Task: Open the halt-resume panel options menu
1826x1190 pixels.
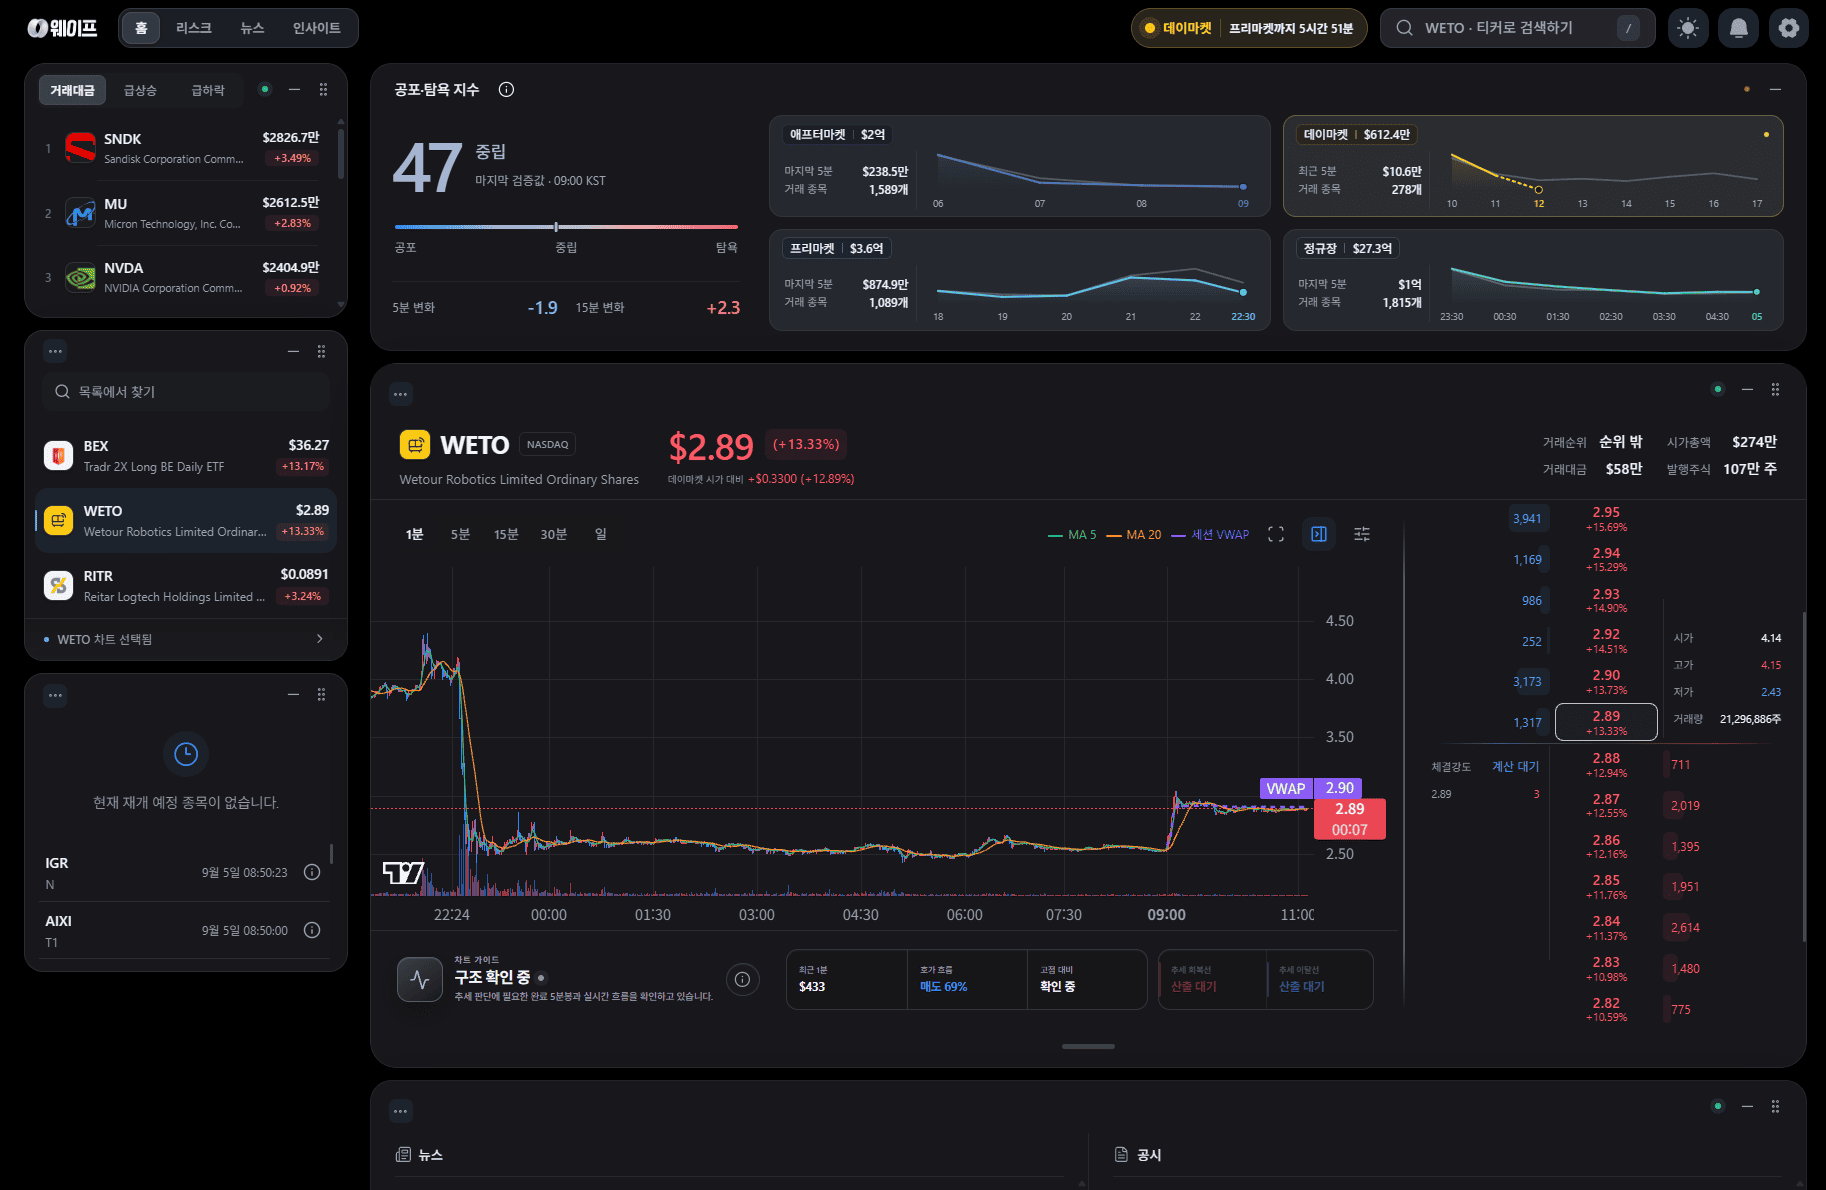Action: click(x=55, y=695)
